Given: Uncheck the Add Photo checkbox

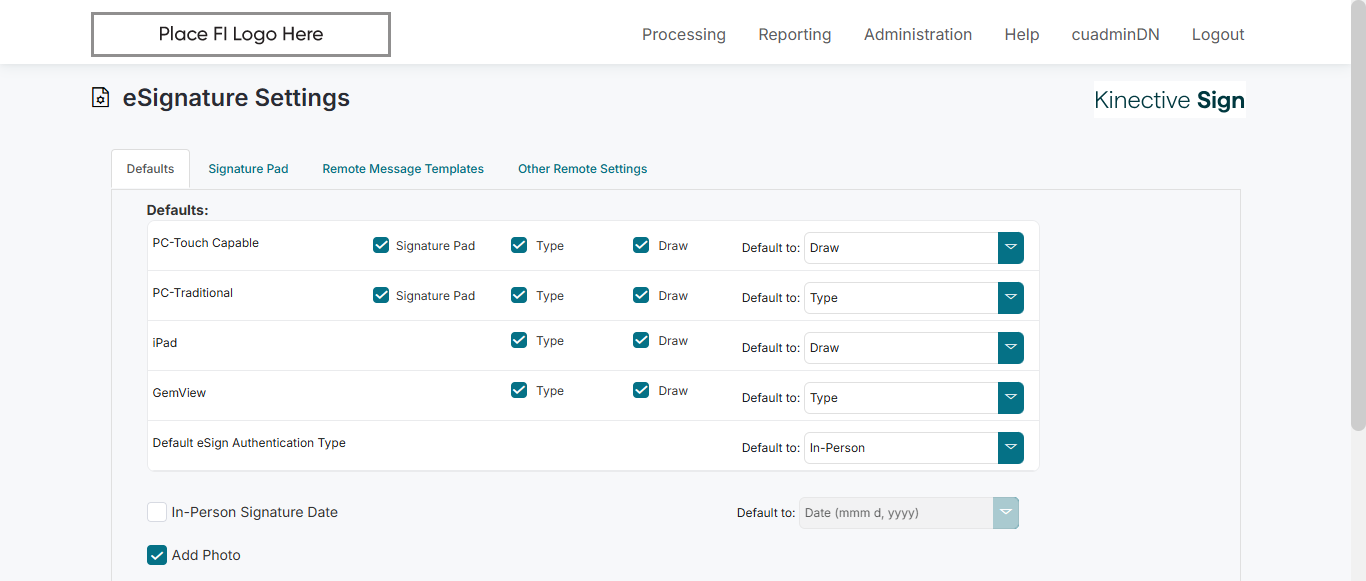Looking at the screenshot, I should pyautogui.click(x=157, y=555).
